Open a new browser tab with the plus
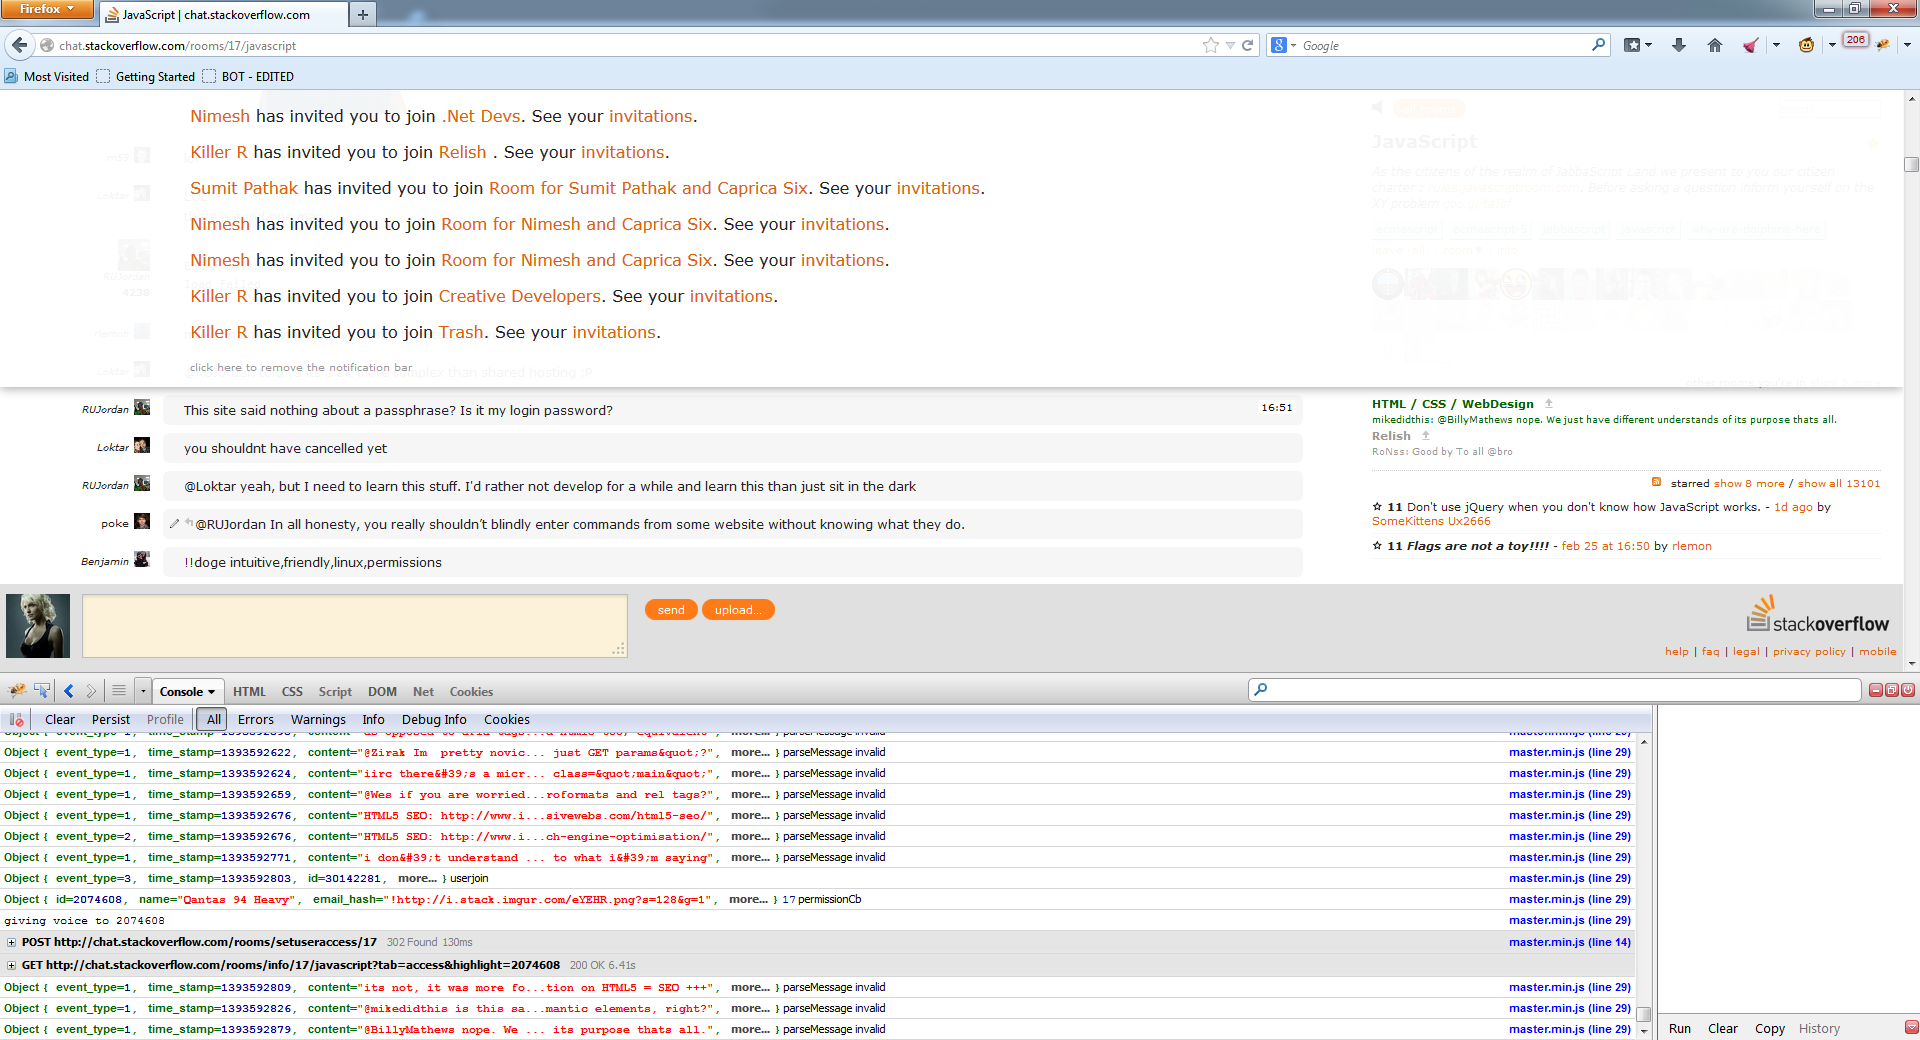Screen dimensions: 1920x1040 tap(363, 14)
